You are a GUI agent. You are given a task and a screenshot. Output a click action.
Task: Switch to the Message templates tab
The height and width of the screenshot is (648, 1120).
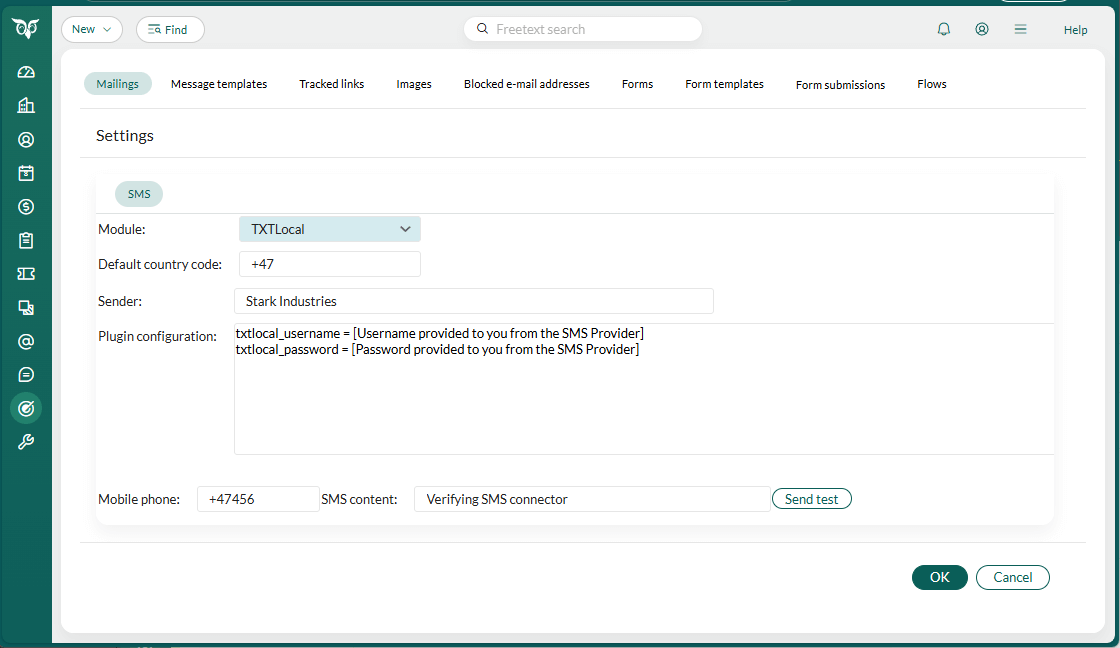219,84
